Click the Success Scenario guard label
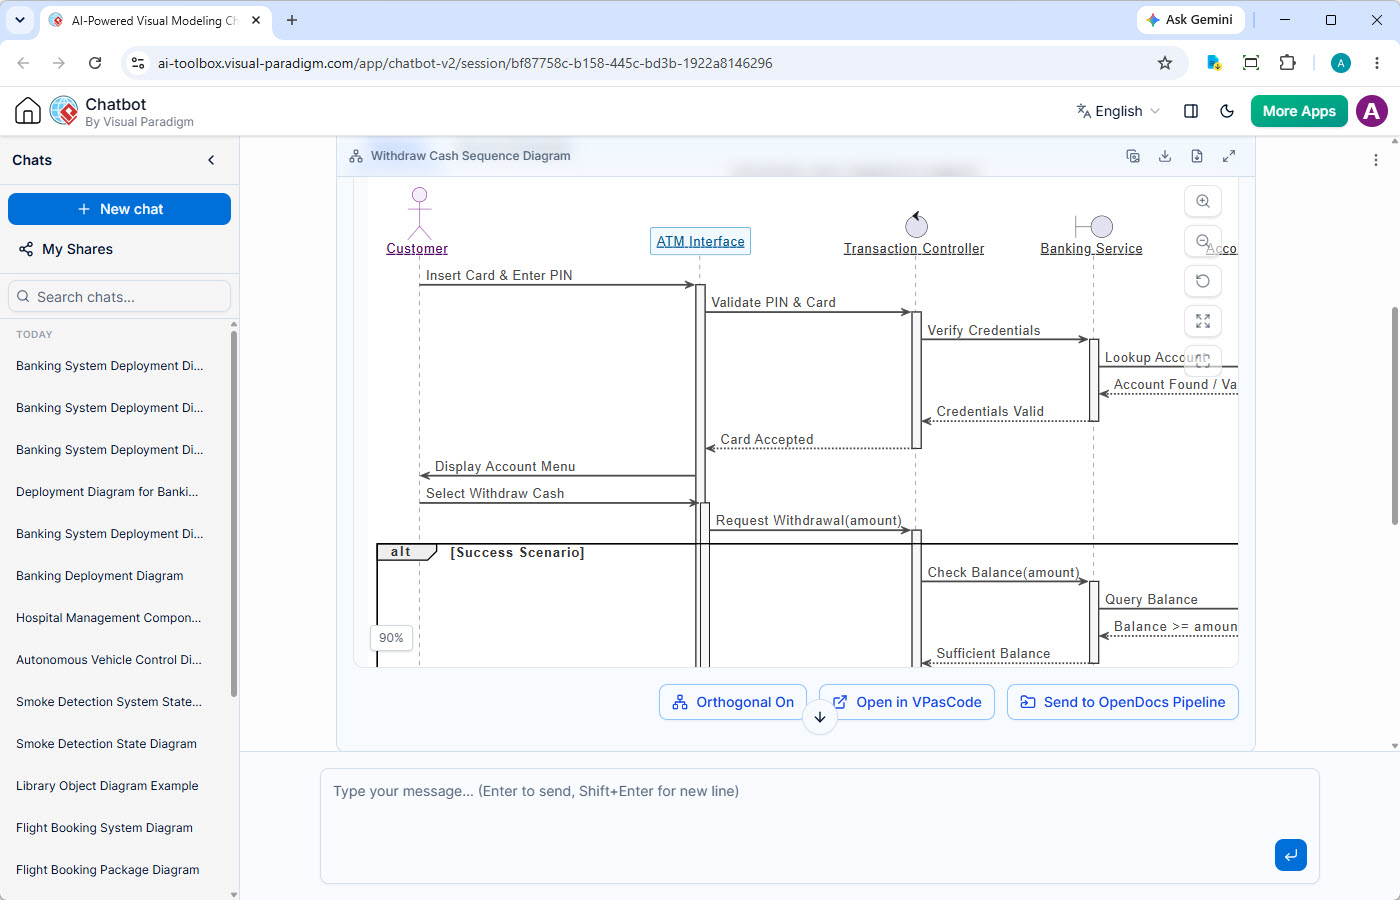The height and width of the screenshot is (900, 1400). coord(517,552)
